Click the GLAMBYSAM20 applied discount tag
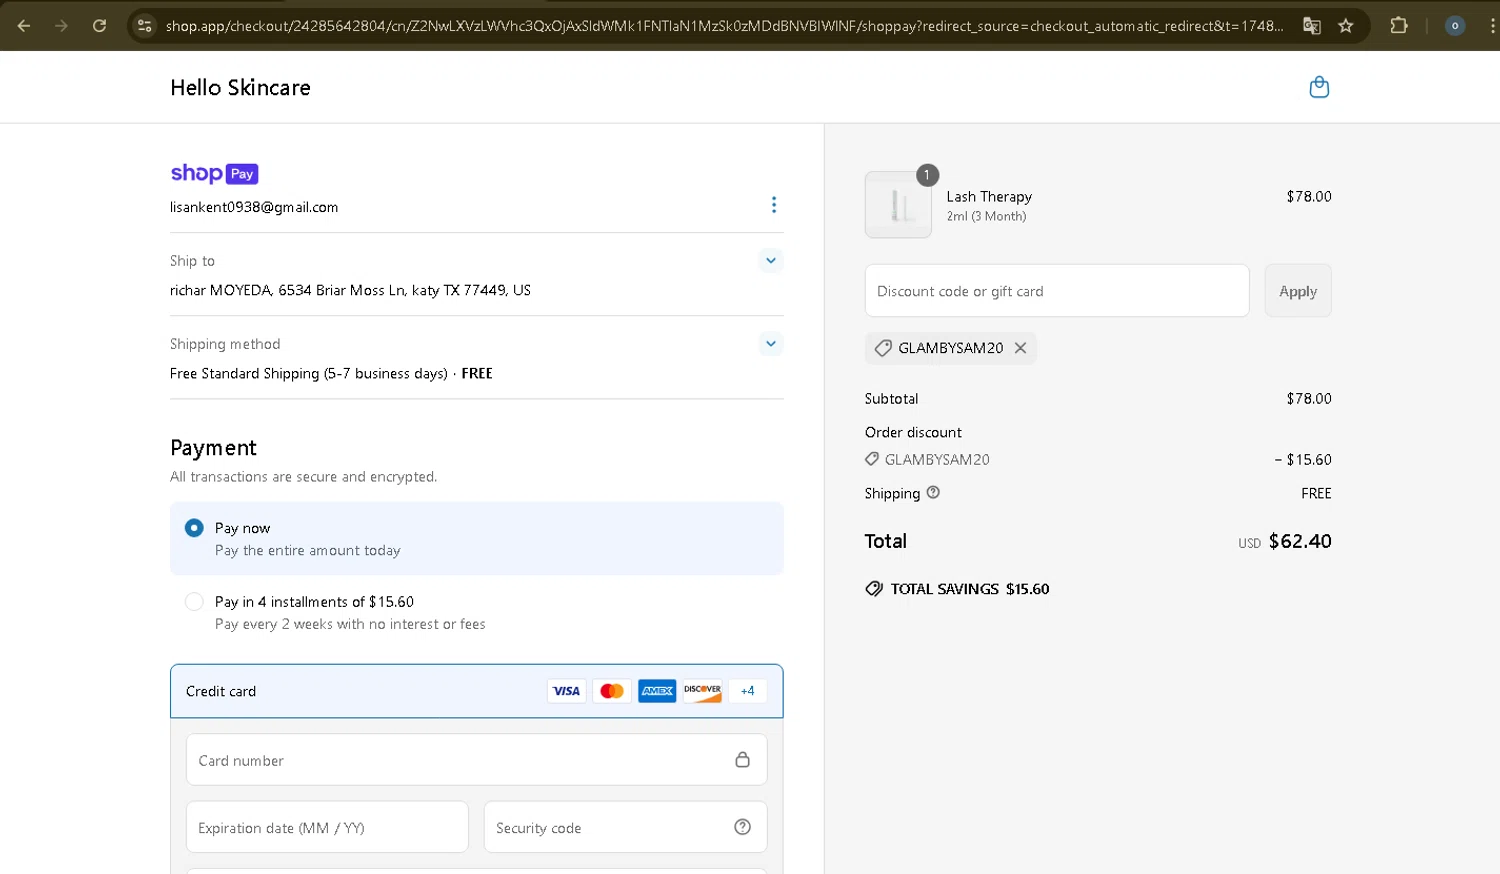Image resolution: width=1500 pixels, height=874 pixels. pyautogui.click(x=950, y=348)
